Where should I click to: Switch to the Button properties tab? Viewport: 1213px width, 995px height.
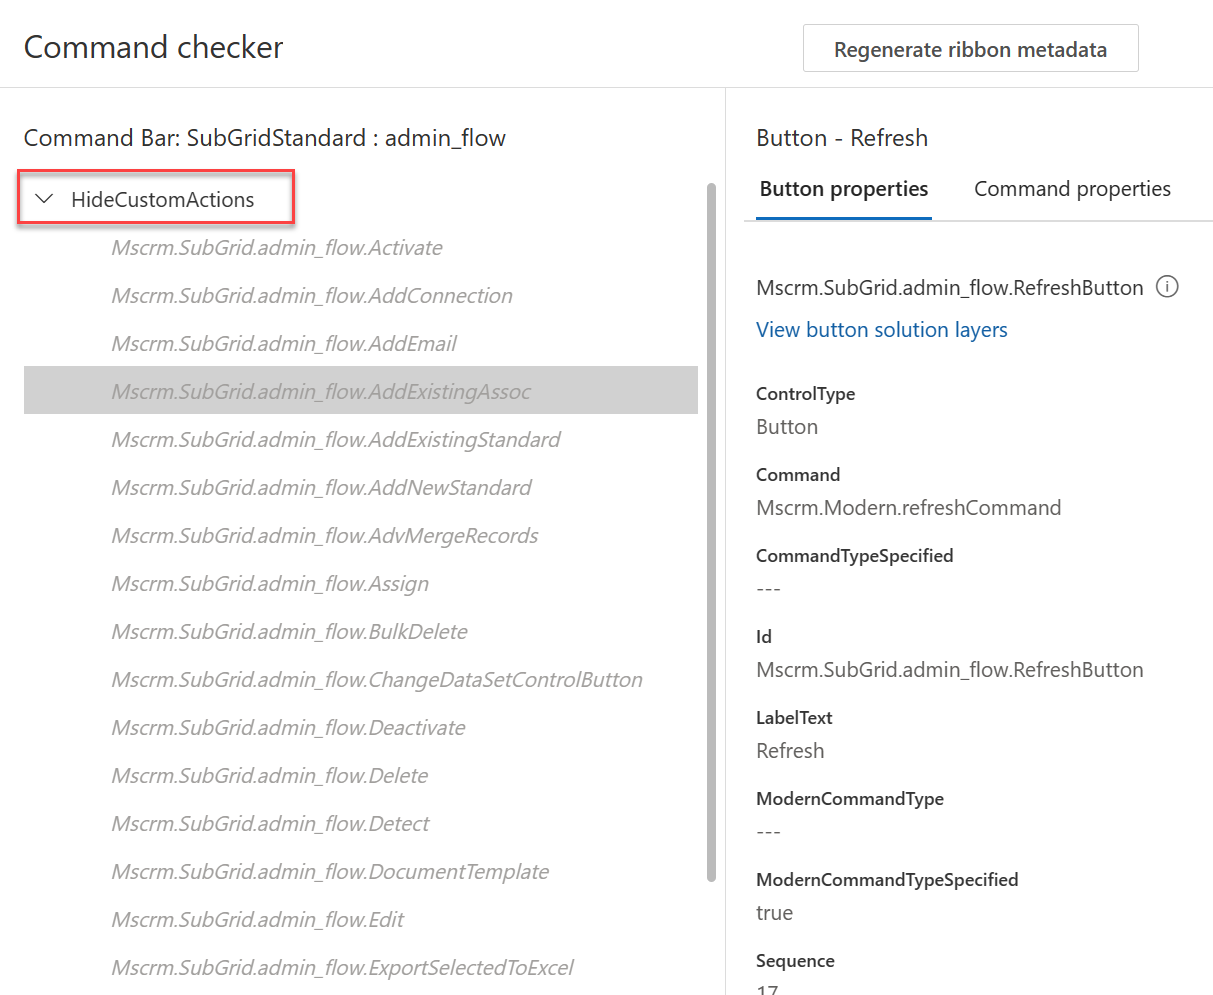coord(843,188)
